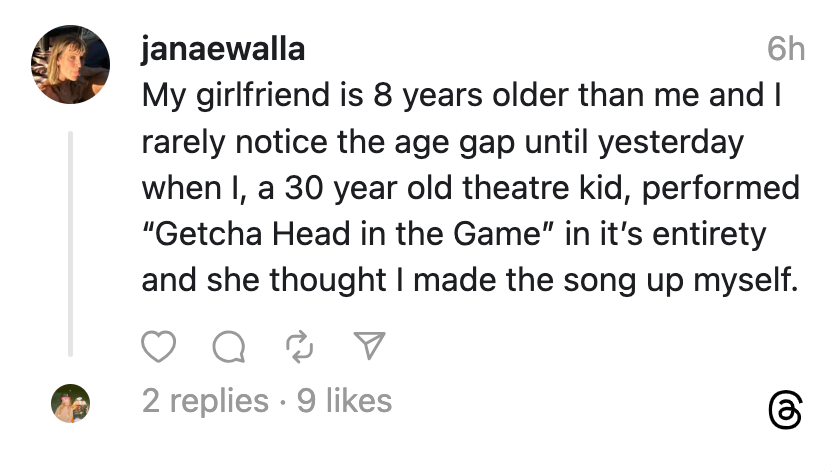Click the line starting "My girlfriend is 8 years"

click(460, 96)
